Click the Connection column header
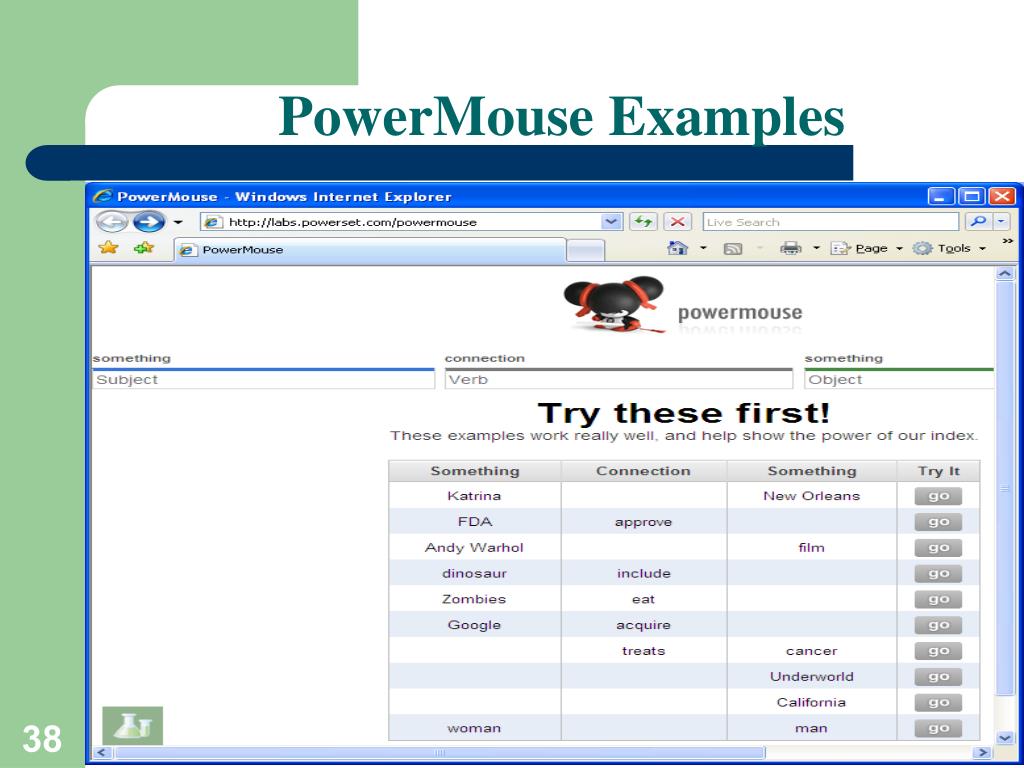The height and width of the screenshot is (768, 1024). click(x=643, y=471)
